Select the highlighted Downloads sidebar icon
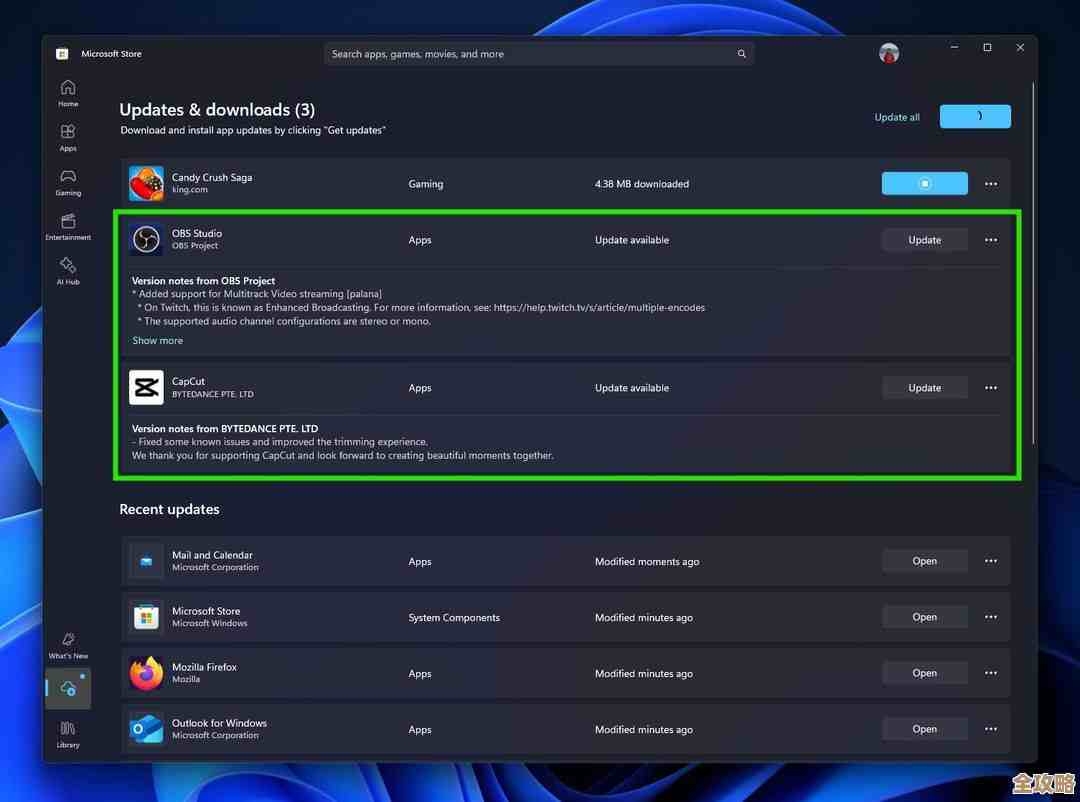This screenshot has width=1080, height=802. point(67,688)
